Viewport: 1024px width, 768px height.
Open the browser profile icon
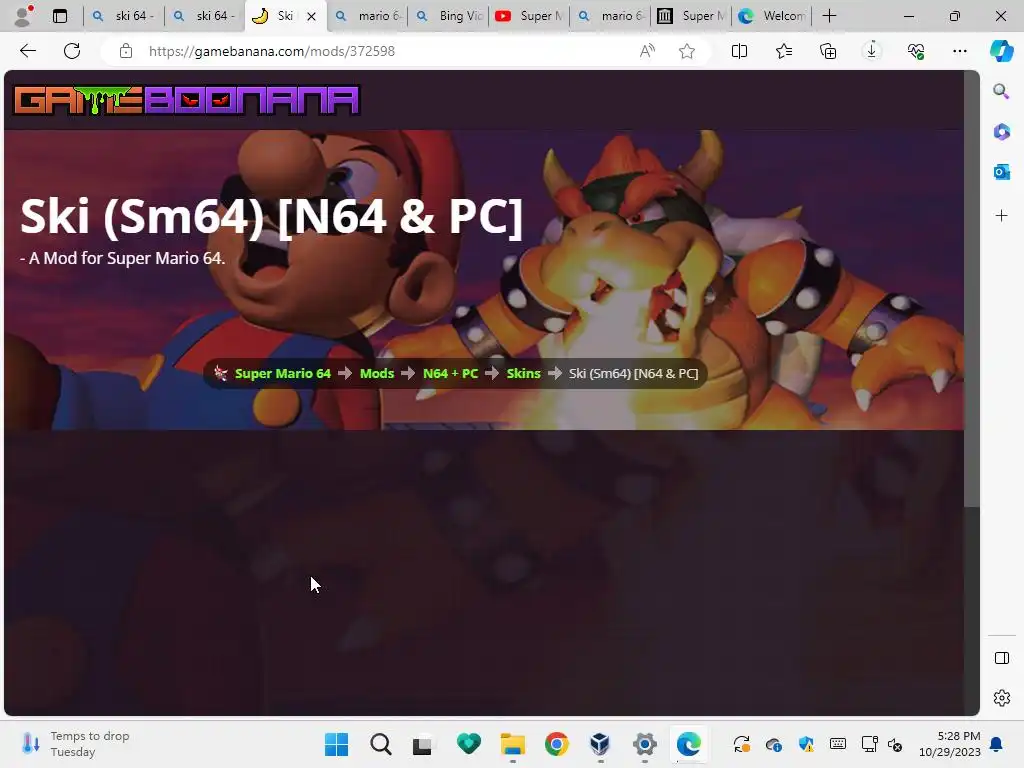(23, 16)
